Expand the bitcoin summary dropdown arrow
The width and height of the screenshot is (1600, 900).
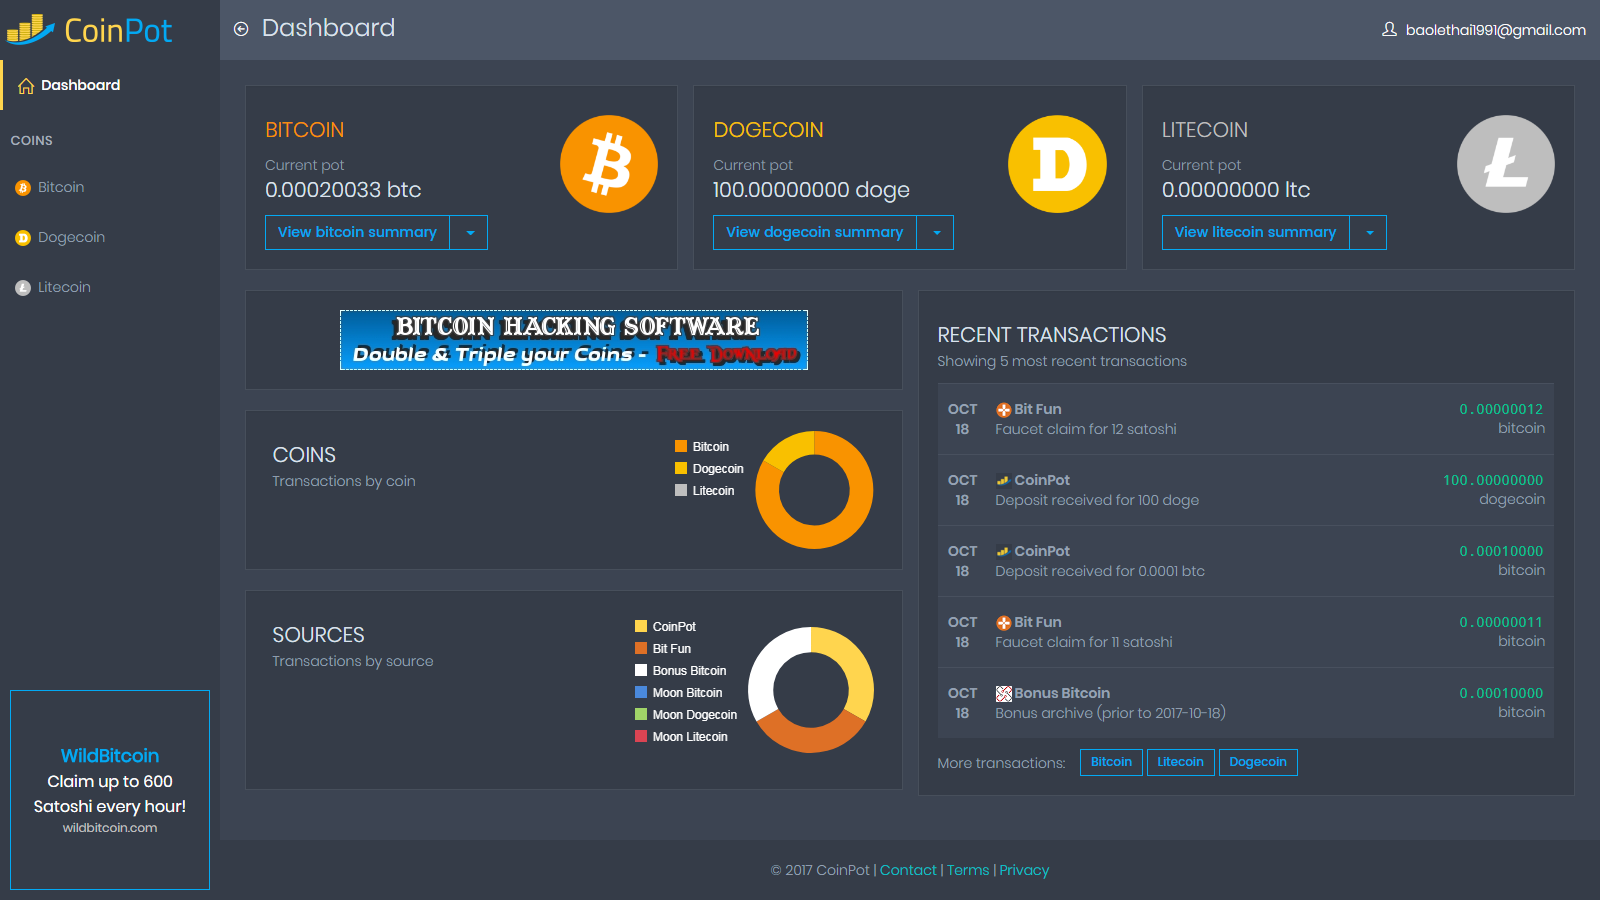point(469,233)
